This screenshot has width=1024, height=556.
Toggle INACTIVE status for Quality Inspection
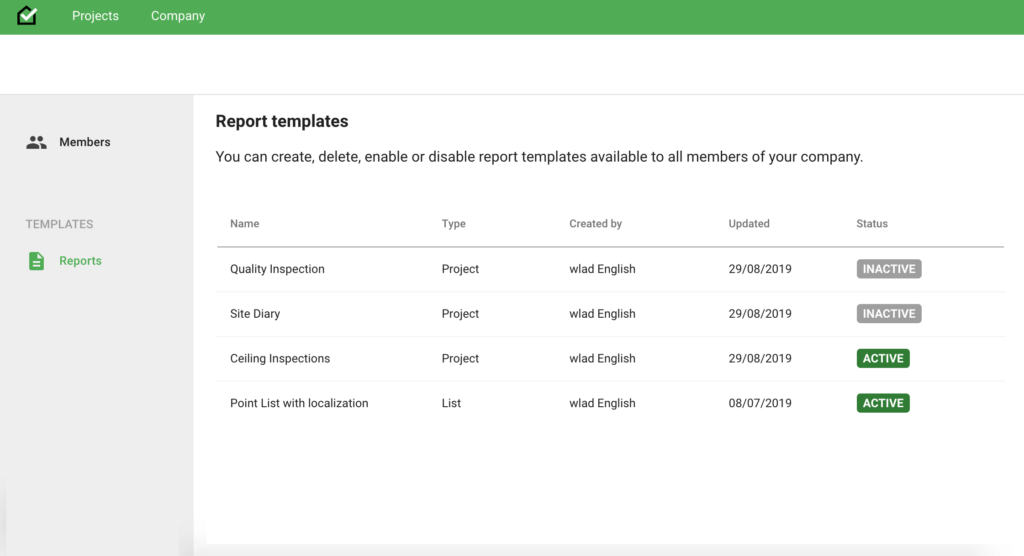coord(888,269)
